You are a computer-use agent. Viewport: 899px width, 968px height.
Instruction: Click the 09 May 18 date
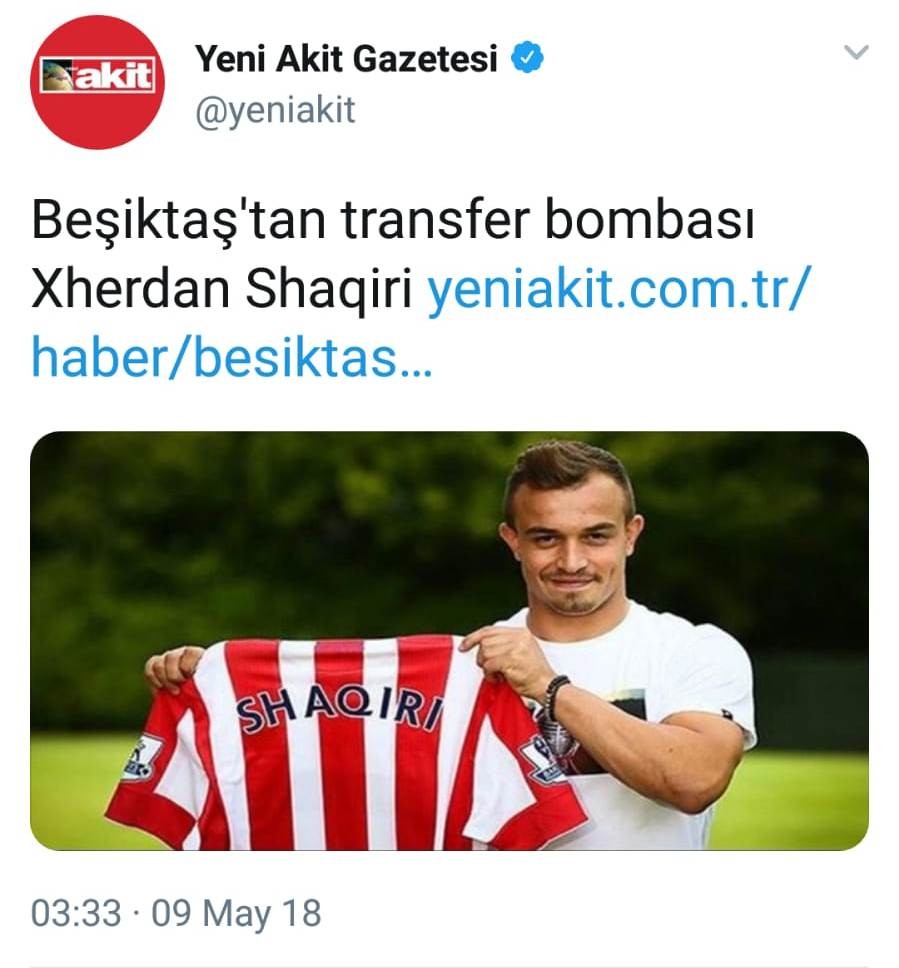[236, 914]
